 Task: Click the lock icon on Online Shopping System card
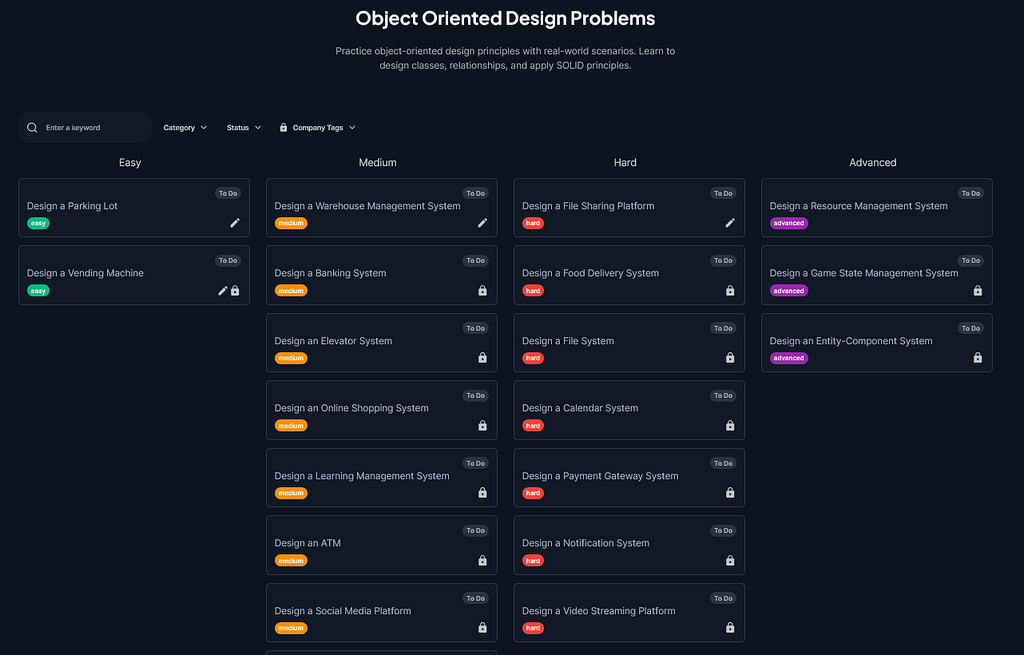[483, 426]
